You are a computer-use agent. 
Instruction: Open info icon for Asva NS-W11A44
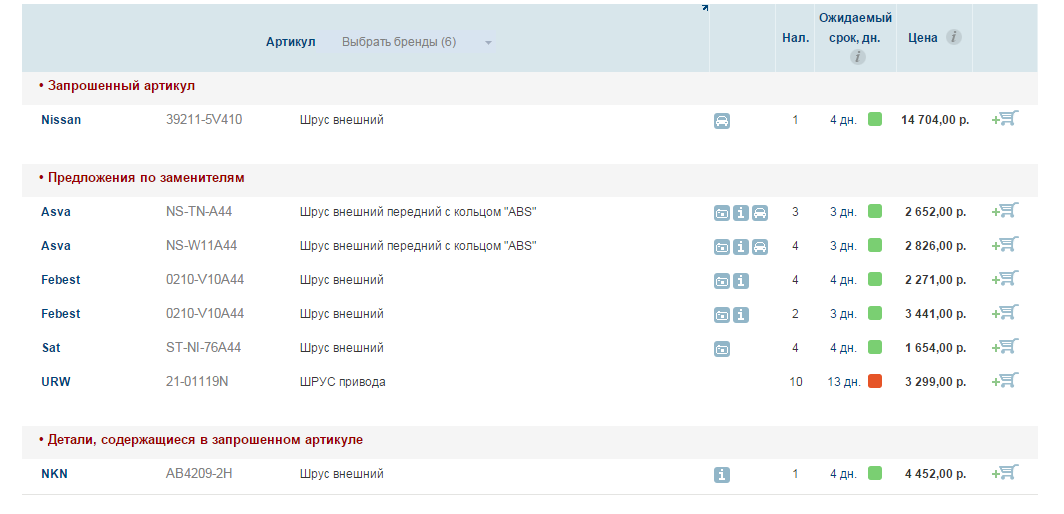741,247
